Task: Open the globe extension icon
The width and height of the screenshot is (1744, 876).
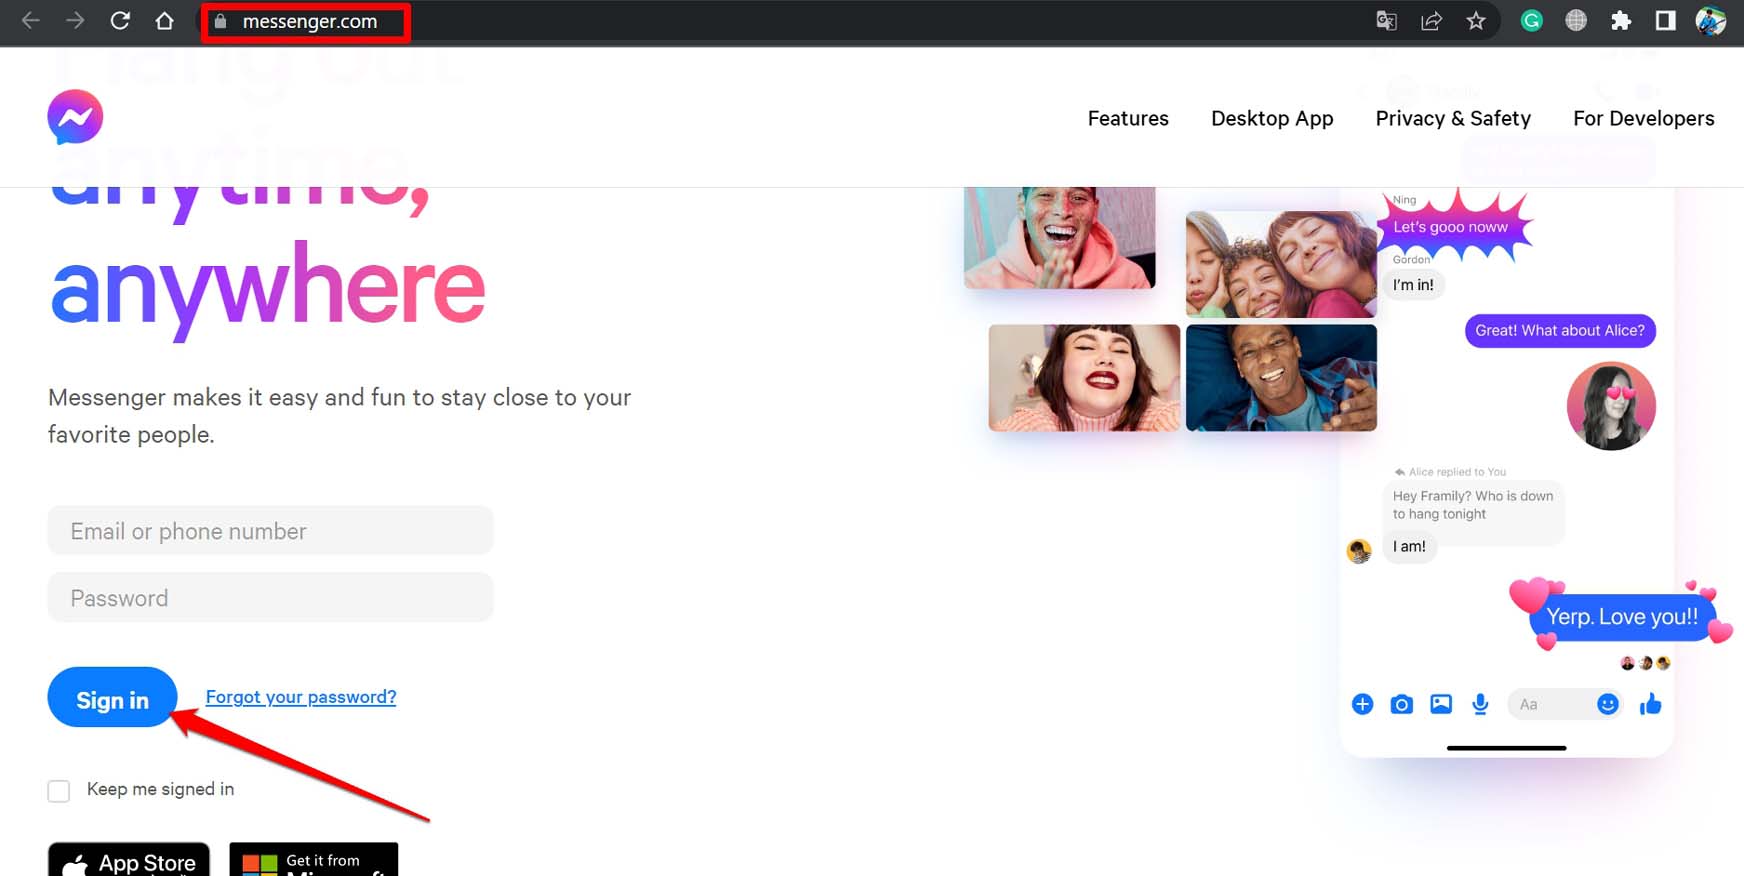Action: click(x=1576, y=21)
